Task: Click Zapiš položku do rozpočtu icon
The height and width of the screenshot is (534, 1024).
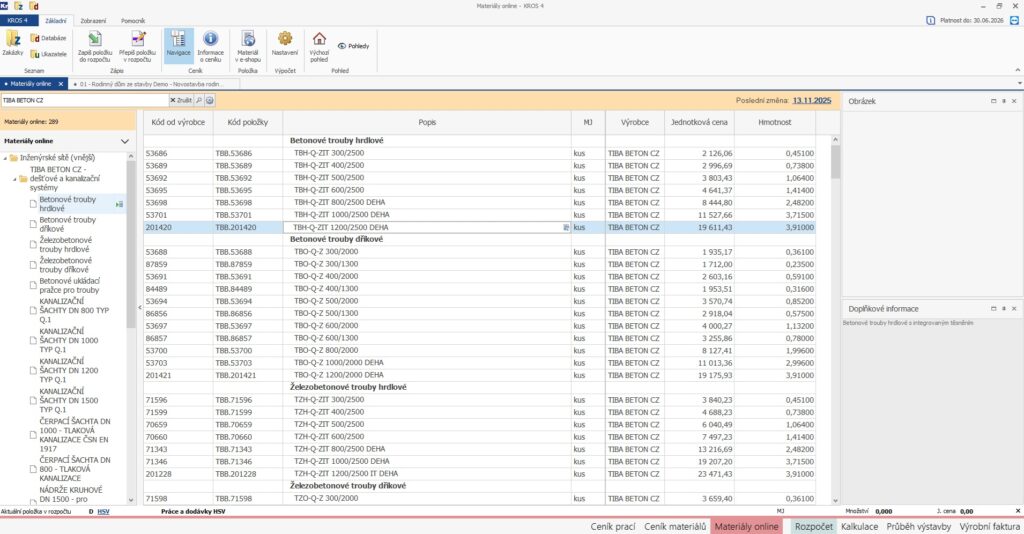Action: pyautogui.click(x=94, y=40)
